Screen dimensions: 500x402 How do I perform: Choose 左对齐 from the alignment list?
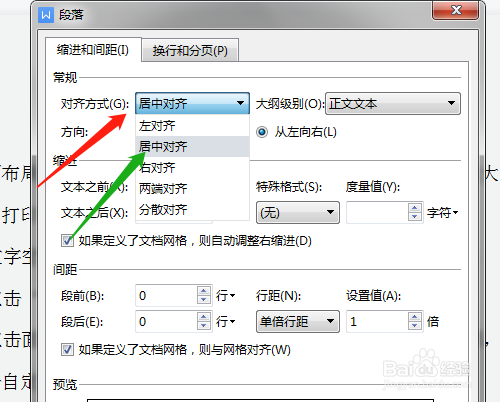coord(192,126)
